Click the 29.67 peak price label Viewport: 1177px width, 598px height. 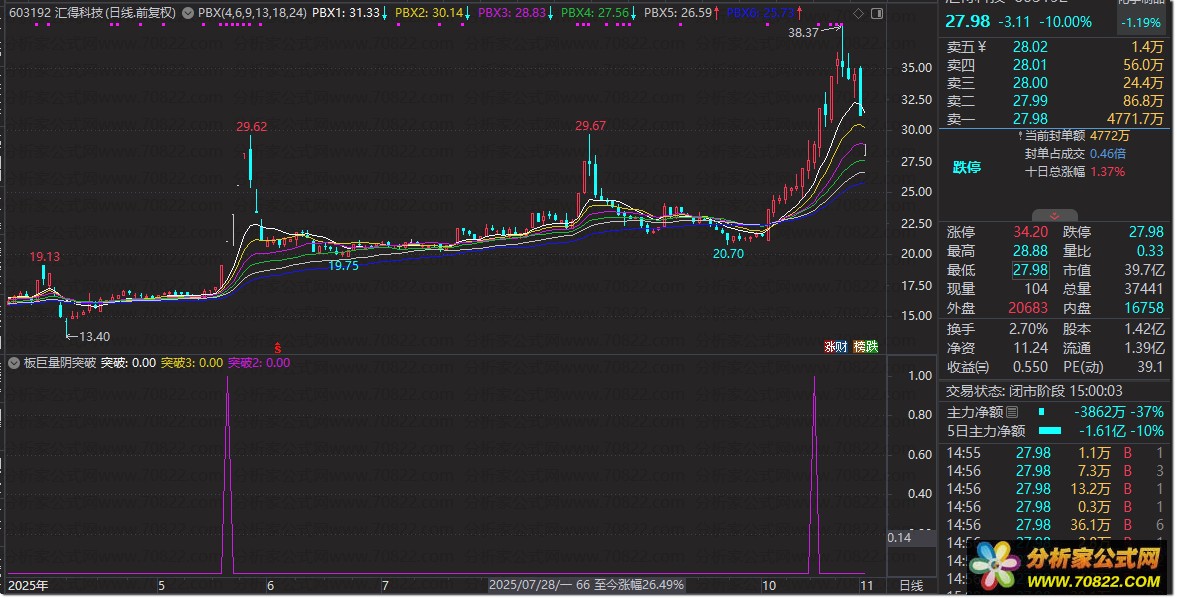pos(591,126)
